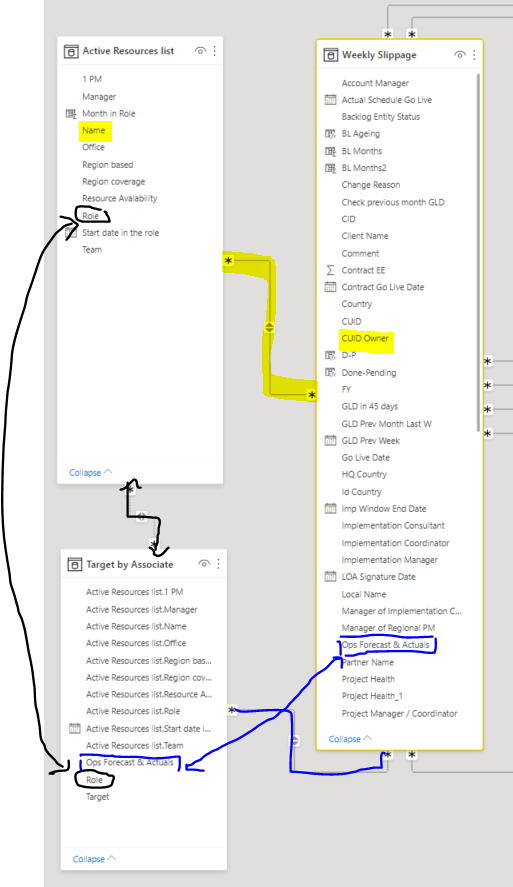
Task: Click calendar icon beside Contract Go Live Date
Action: coord(330,287)
